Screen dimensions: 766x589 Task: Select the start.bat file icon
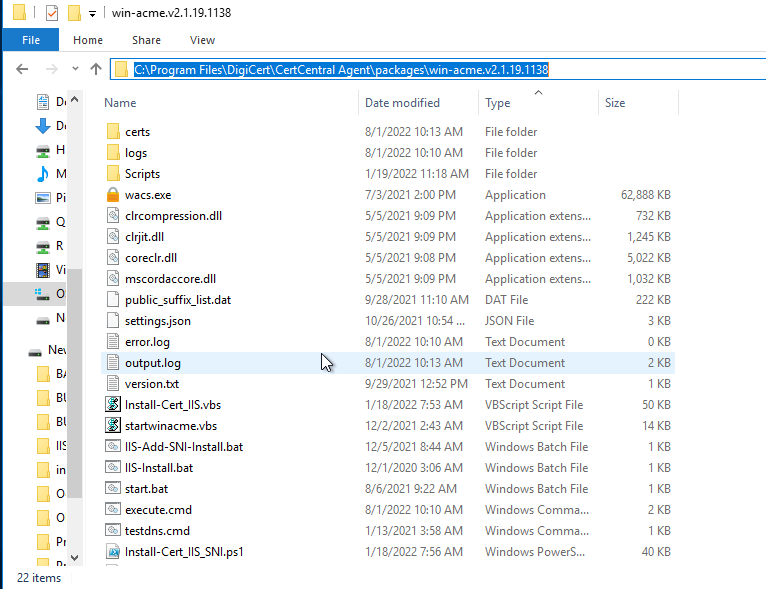pyautogui.click(x=113, y=488)
